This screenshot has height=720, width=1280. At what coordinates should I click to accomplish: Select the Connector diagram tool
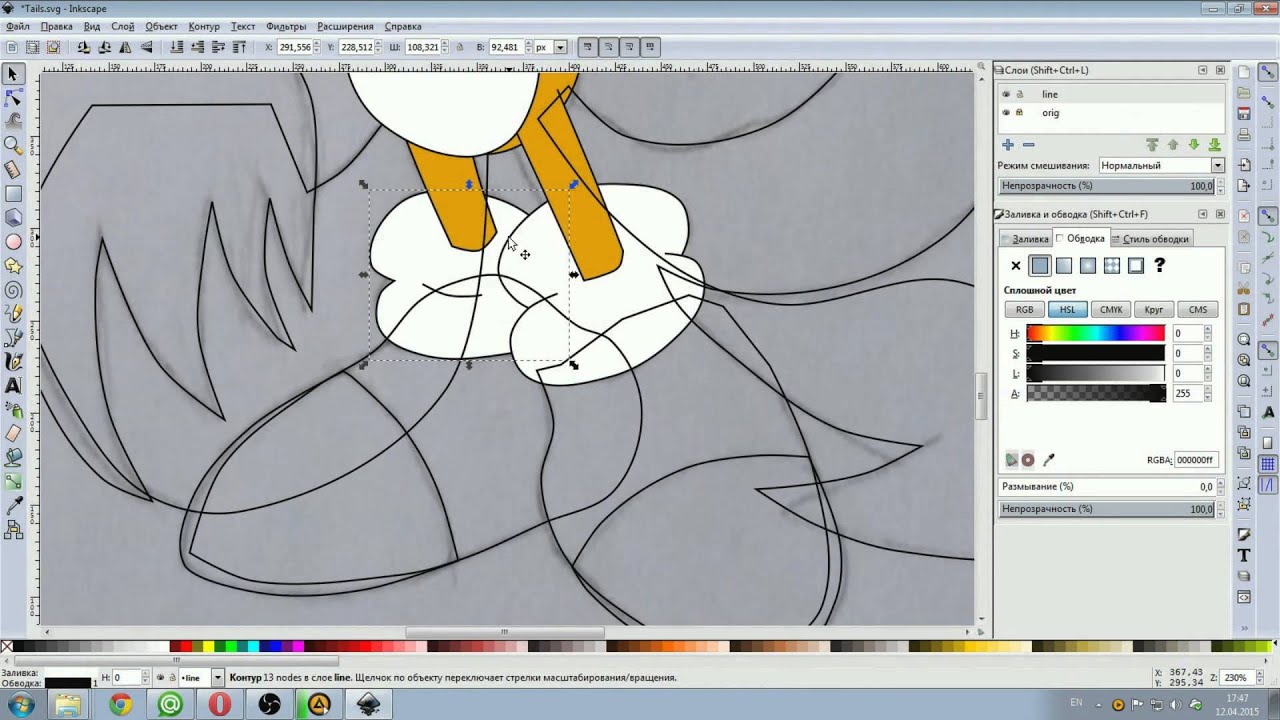pos(13,531)
